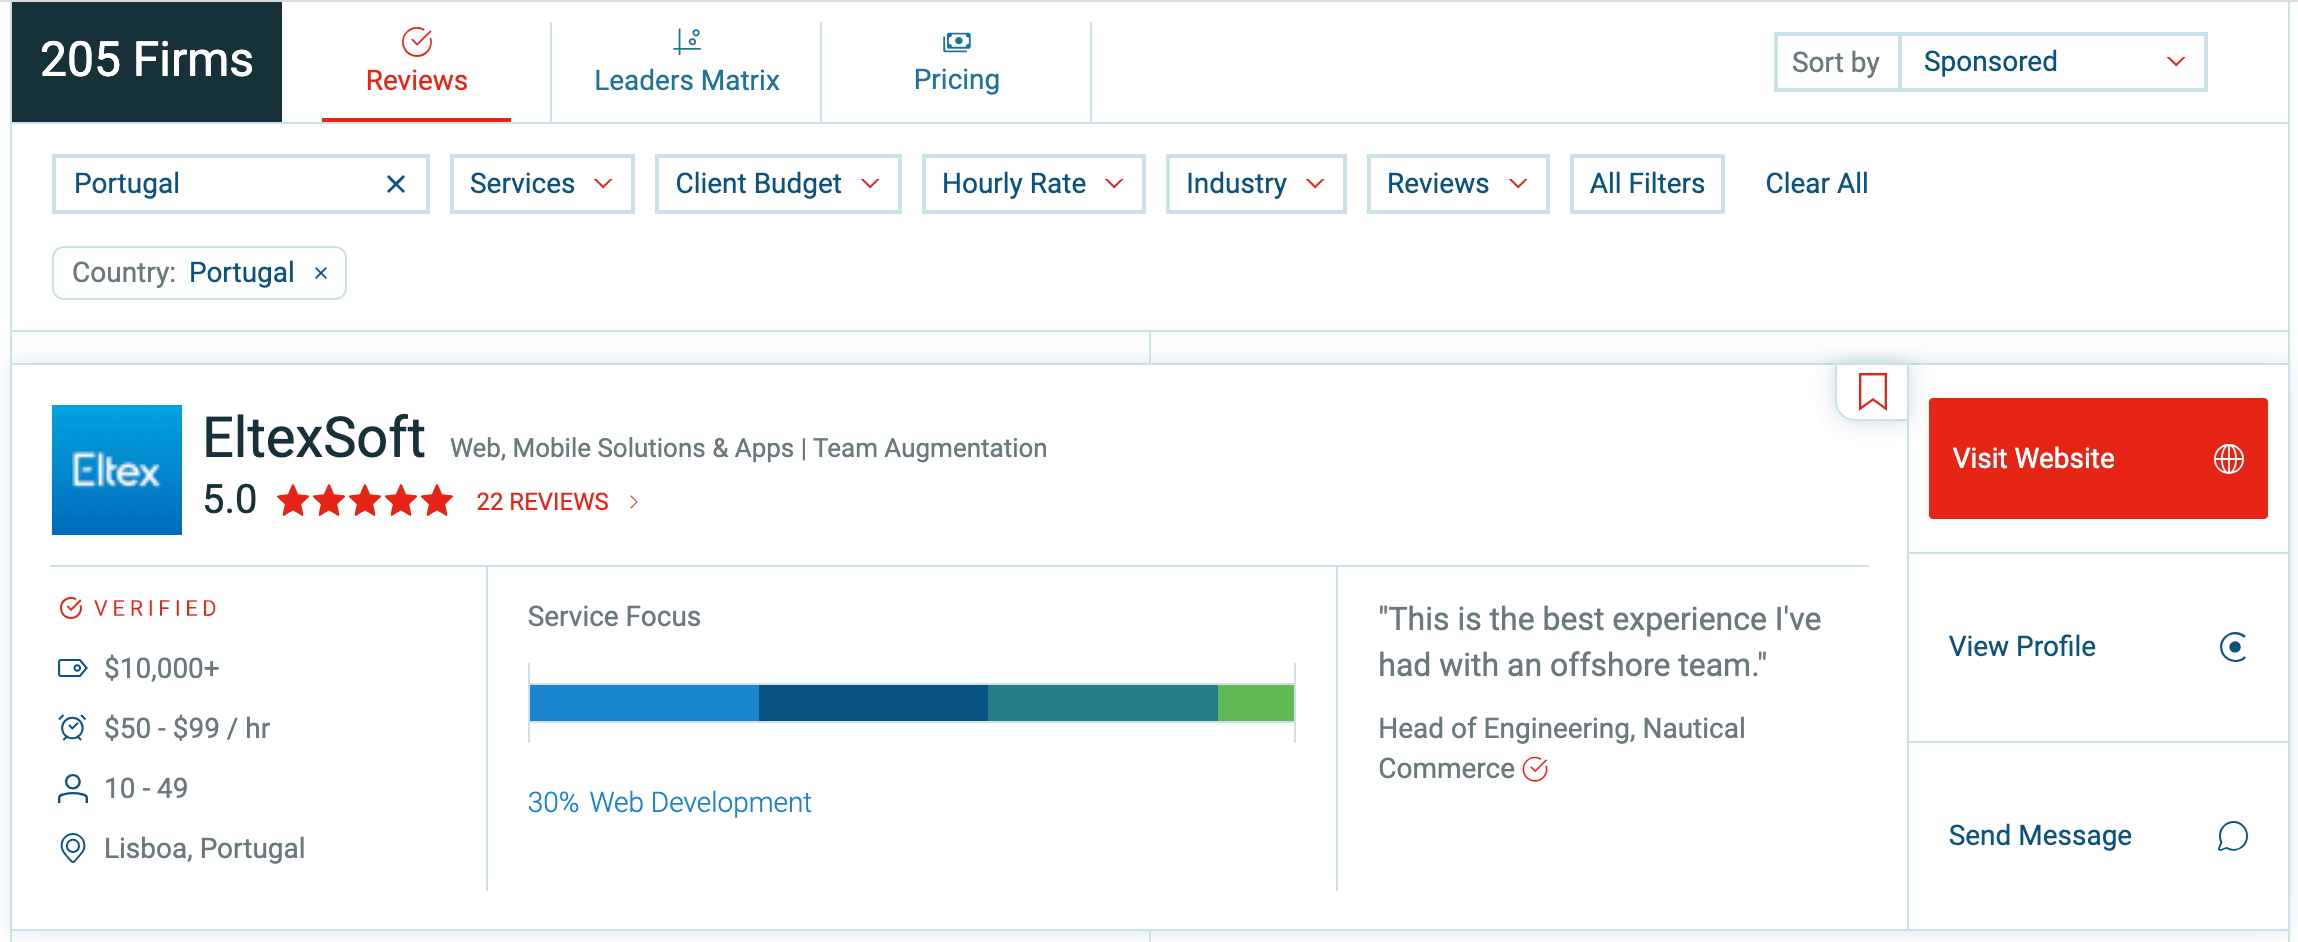Click 30% Web Development label
The height and width of the screenshot is (942, 2298).
tap(669, 802)
